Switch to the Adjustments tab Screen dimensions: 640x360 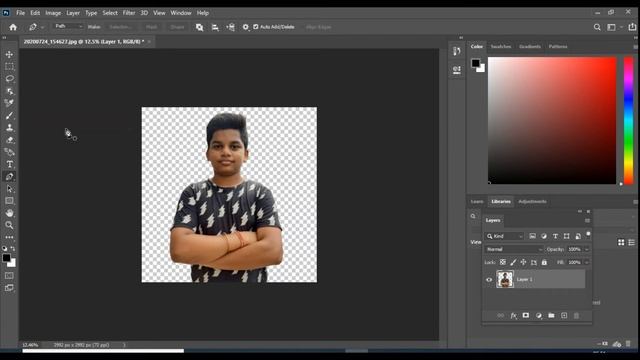[532, 202]
